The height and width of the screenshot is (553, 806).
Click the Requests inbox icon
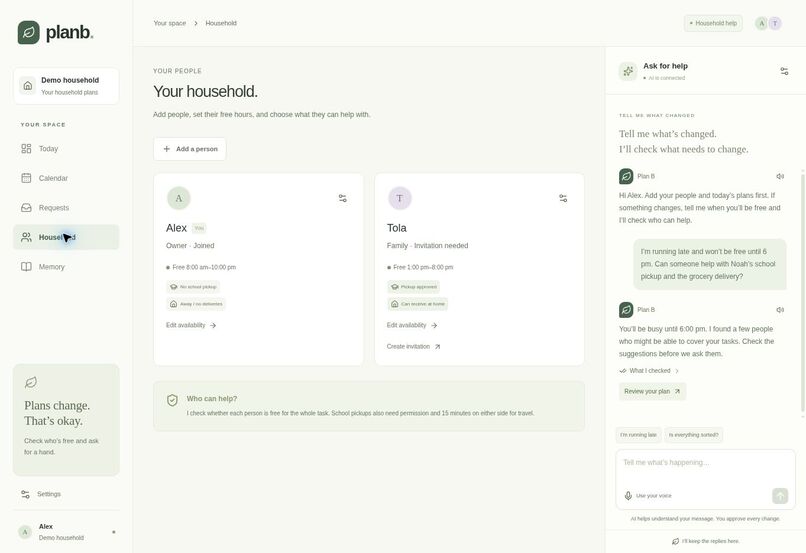(26, 208)
